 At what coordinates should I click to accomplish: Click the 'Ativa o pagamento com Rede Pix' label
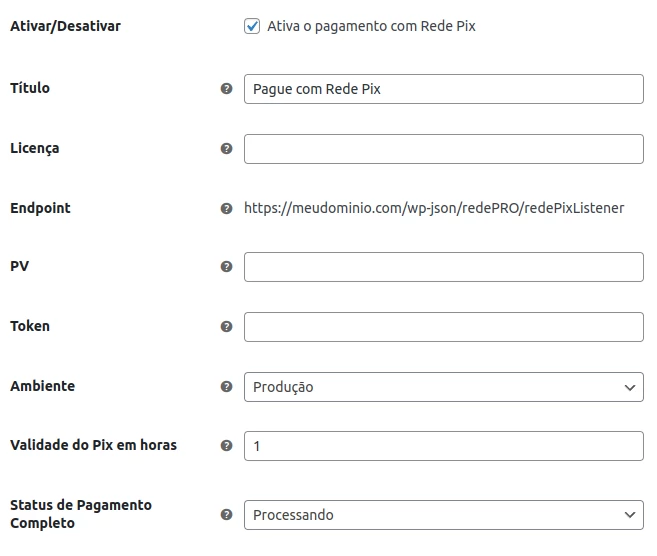[371, 27]
